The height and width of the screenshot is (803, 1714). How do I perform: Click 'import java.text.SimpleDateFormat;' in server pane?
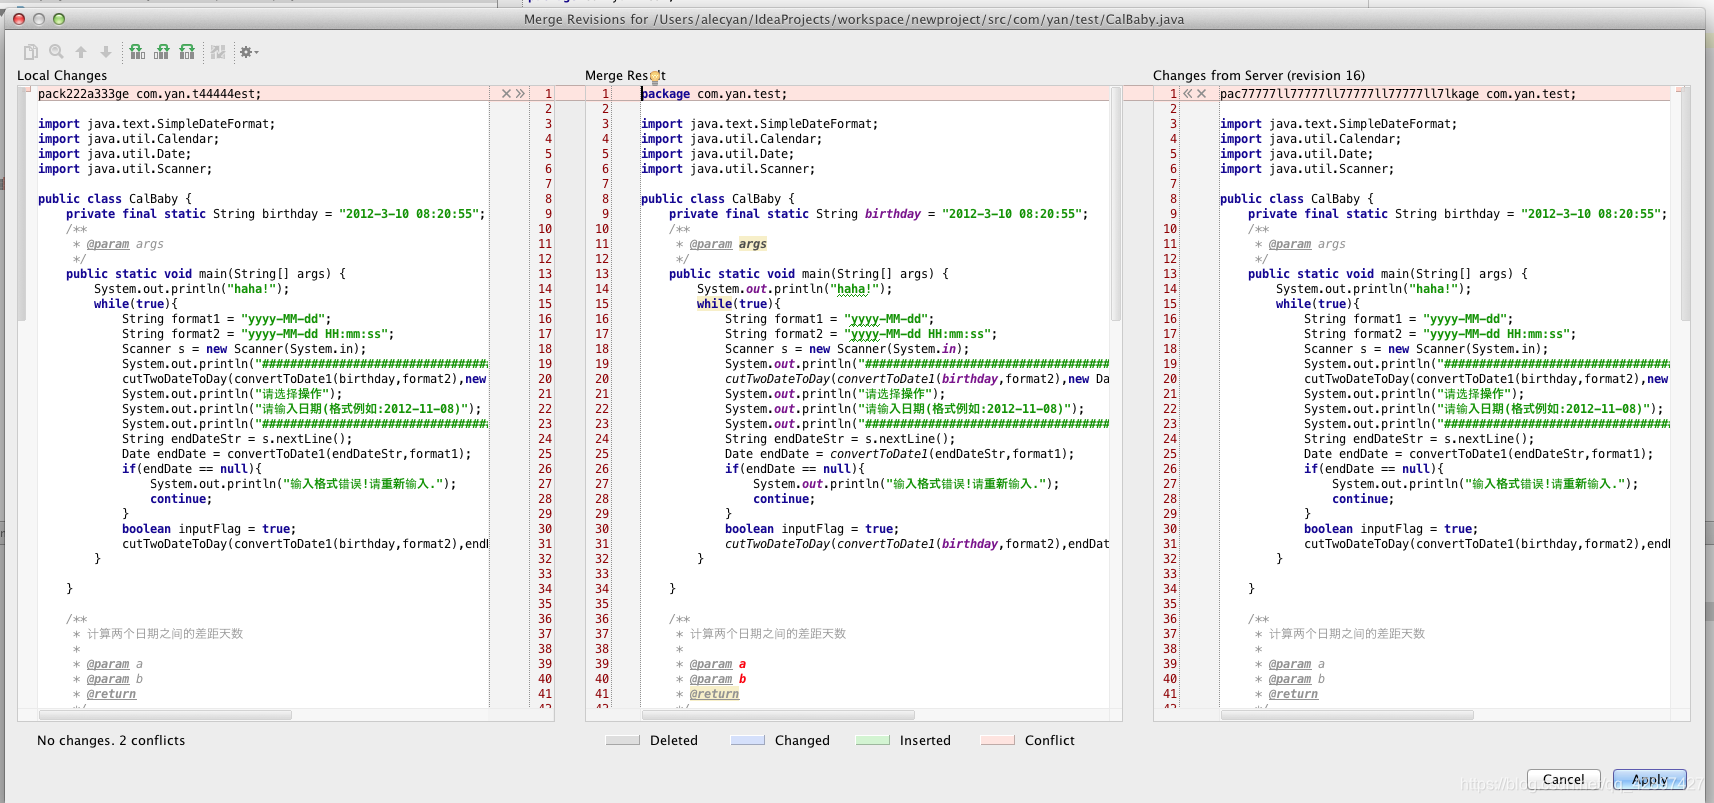coord(1338,124)
